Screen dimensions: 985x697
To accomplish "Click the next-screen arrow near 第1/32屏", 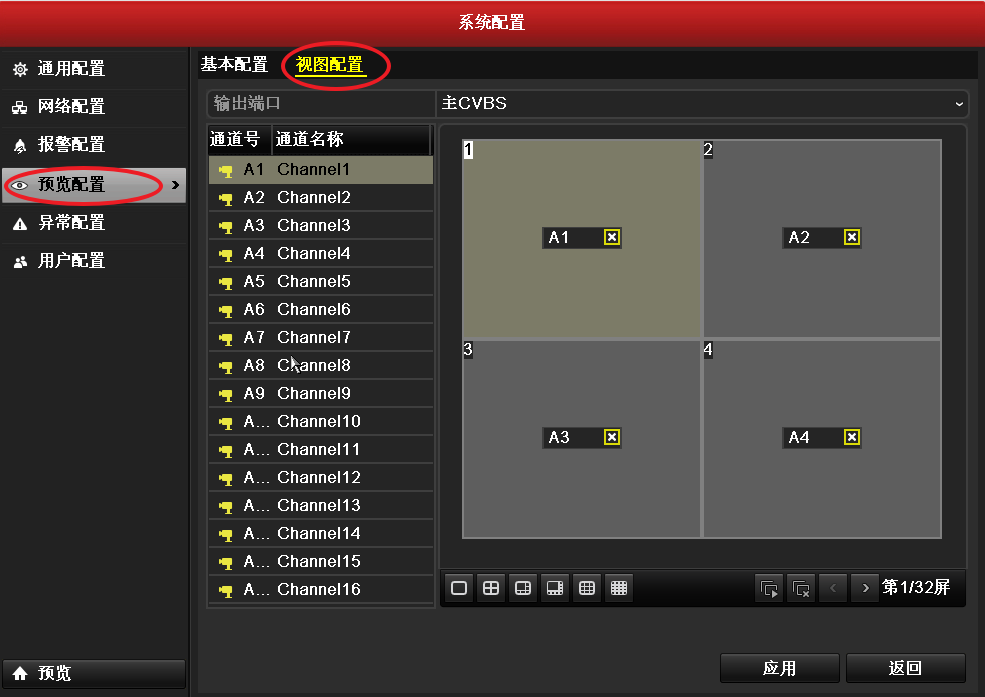I will pyautogui.click(x=864, y=588).
